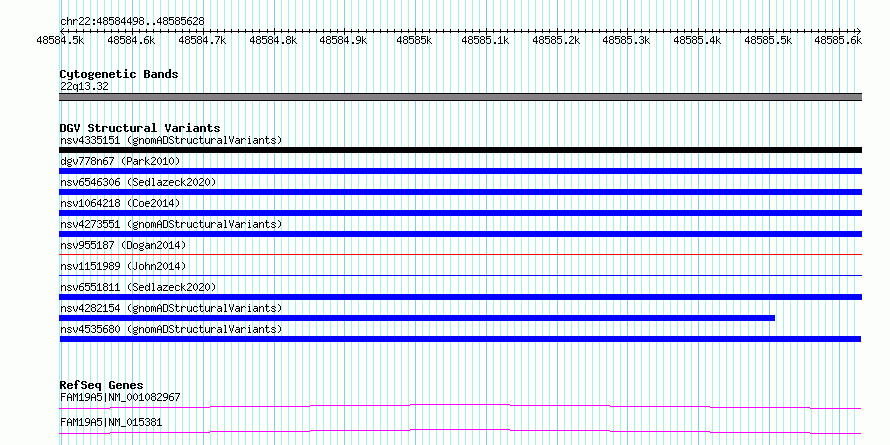Click the 48584.9k ruler tick label
Image resolution: width=890 pixels, height=445 pixels.
[x=343, y=40]
